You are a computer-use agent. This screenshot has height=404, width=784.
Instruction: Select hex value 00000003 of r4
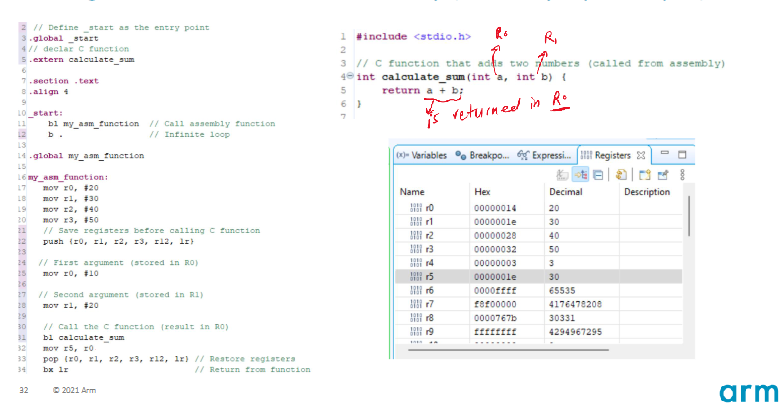495,263
